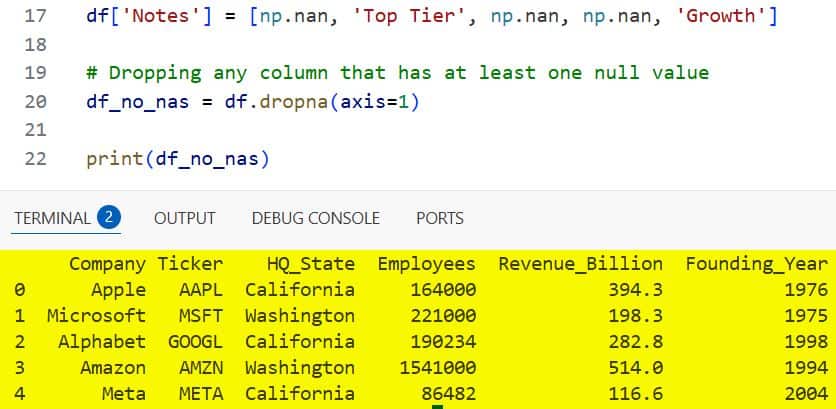The image size is (836, 409).
Task: Click Meta in the Company column
Action: point(124,394)
